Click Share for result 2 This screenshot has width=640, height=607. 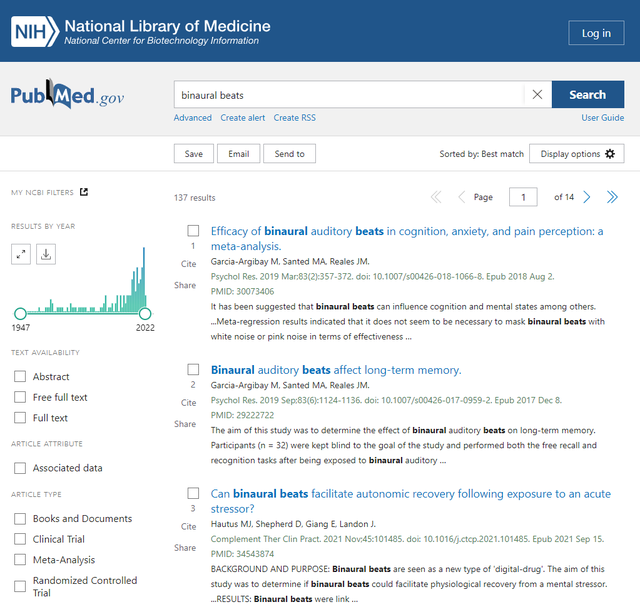(185, 424)
